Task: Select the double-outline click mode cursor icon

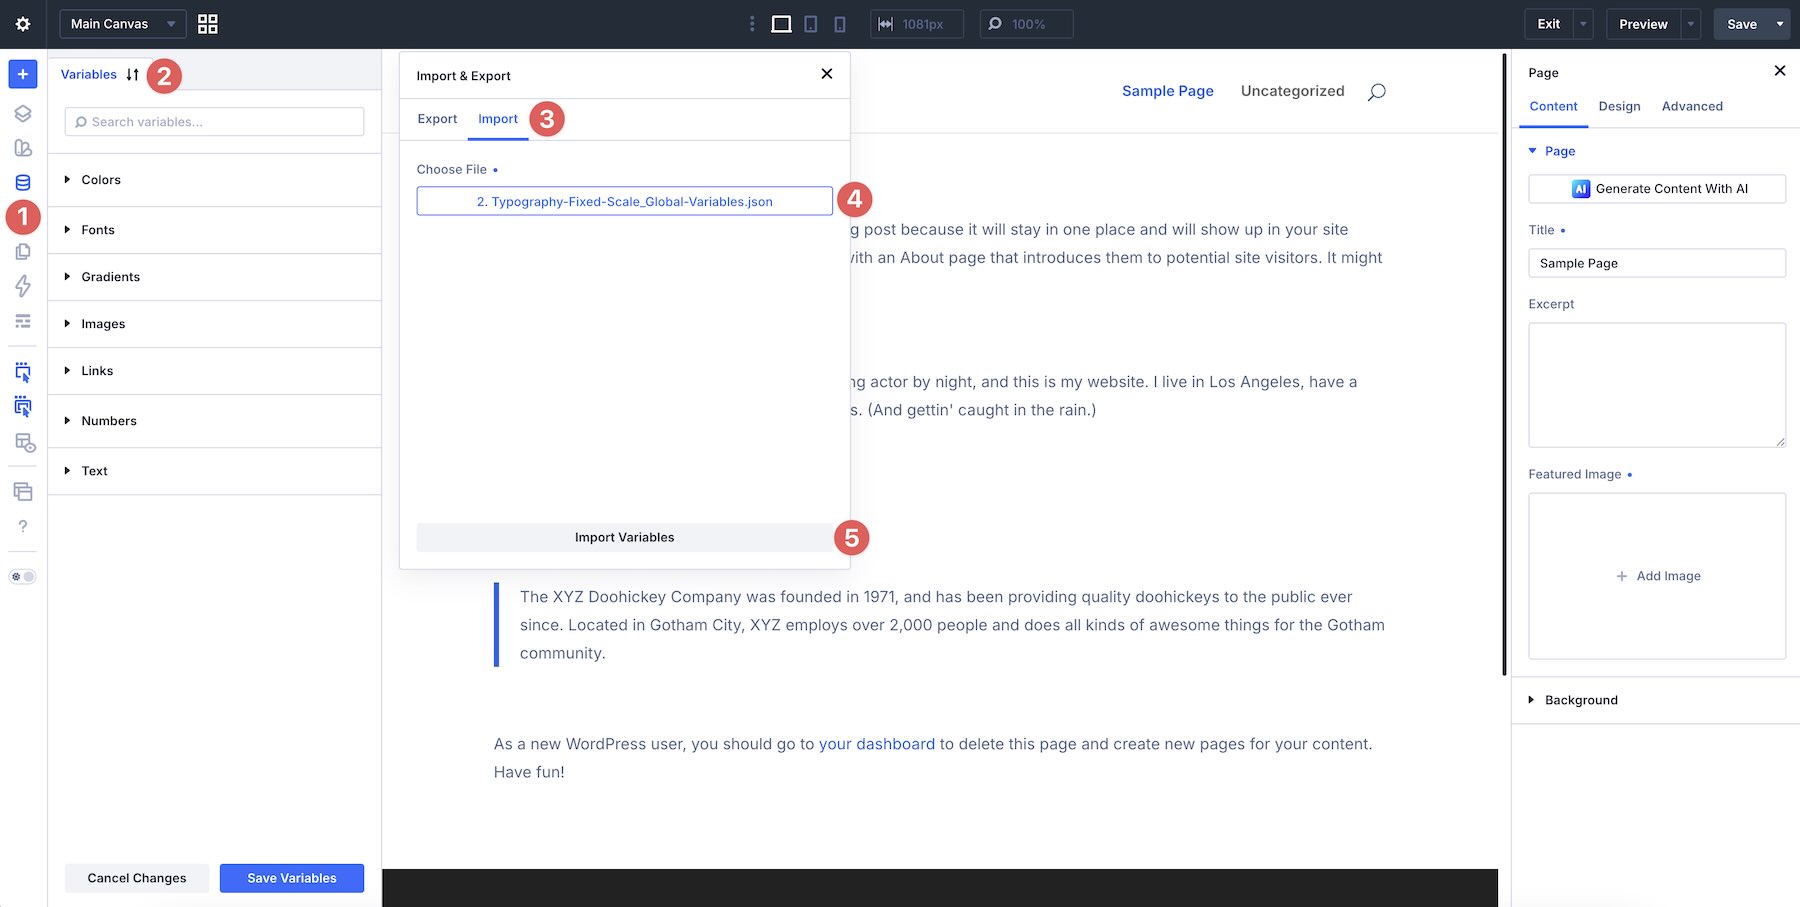Action: click(23, 406)
